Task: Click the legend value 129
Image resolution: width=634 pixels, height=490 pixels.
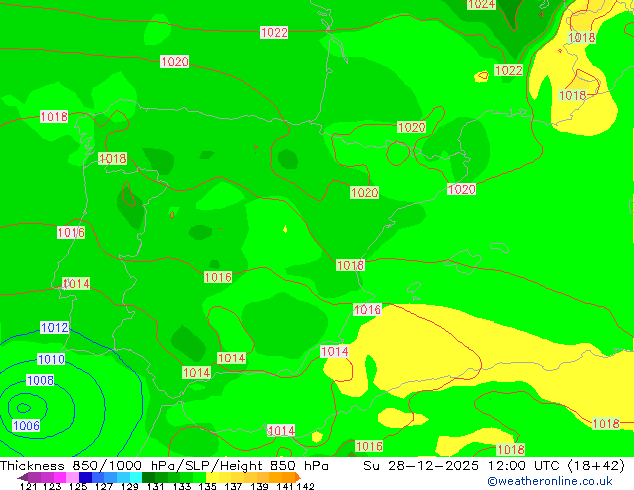Action: 129,486
